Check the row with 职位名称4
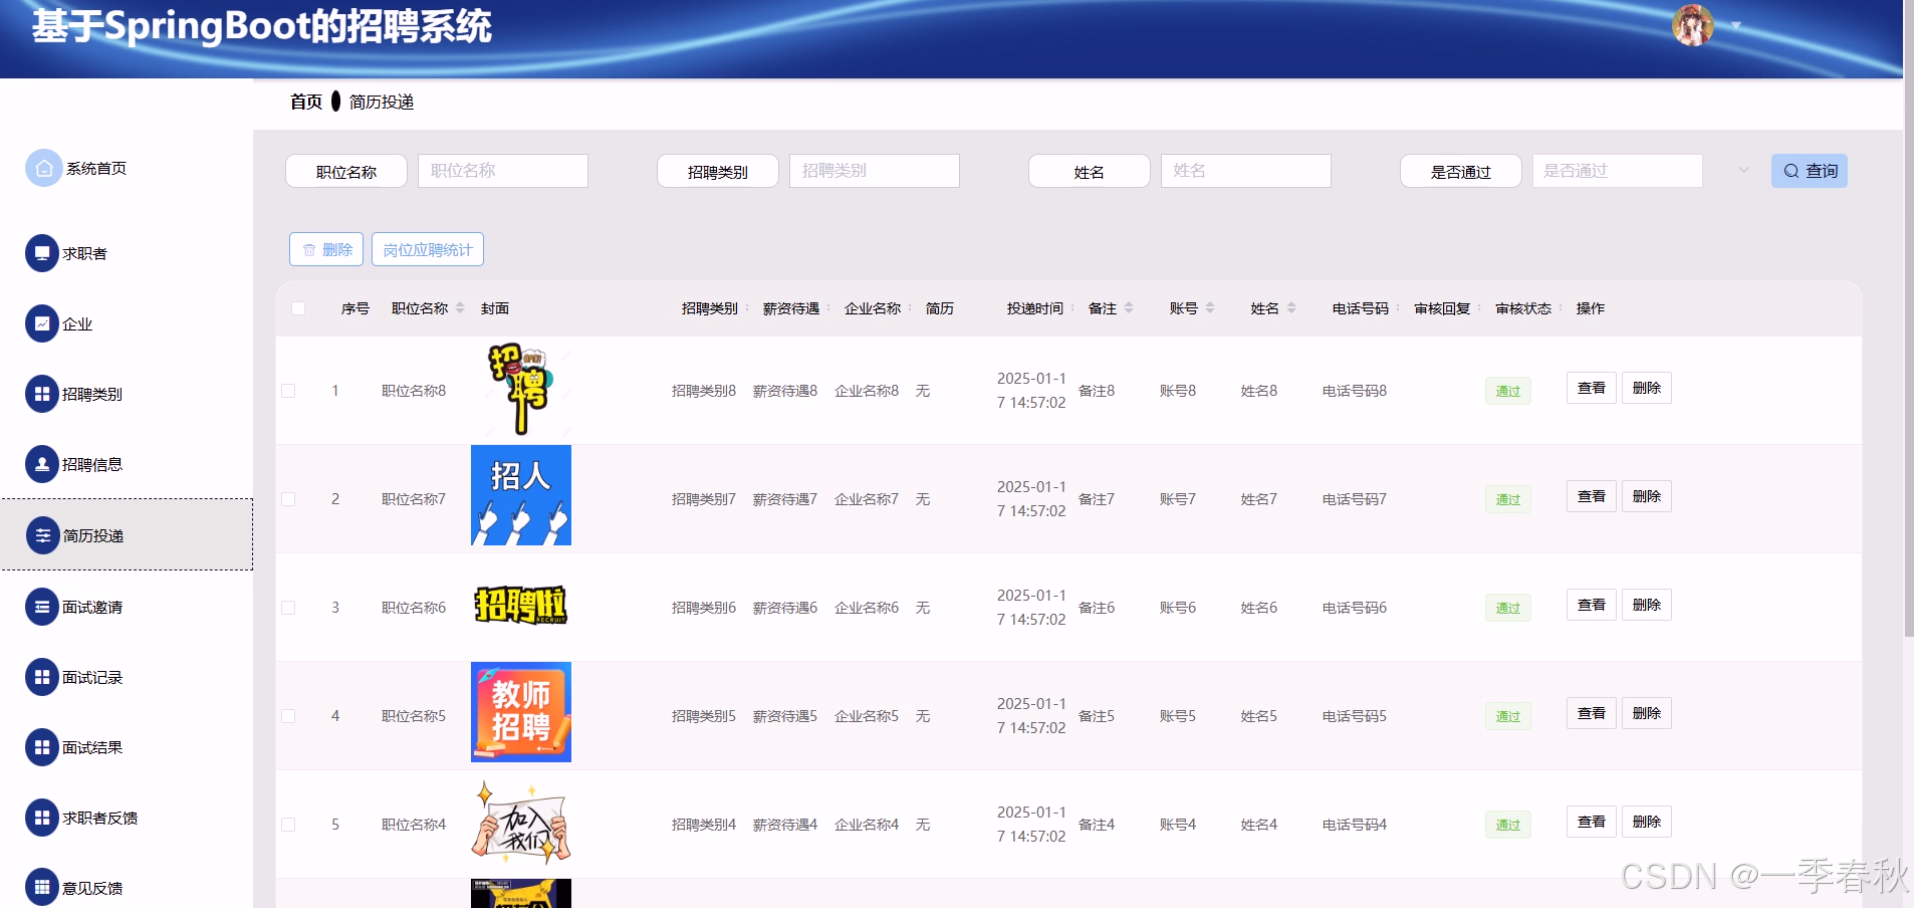Image resolution: width=1914 pixels, height=908 pixels. 288,825
